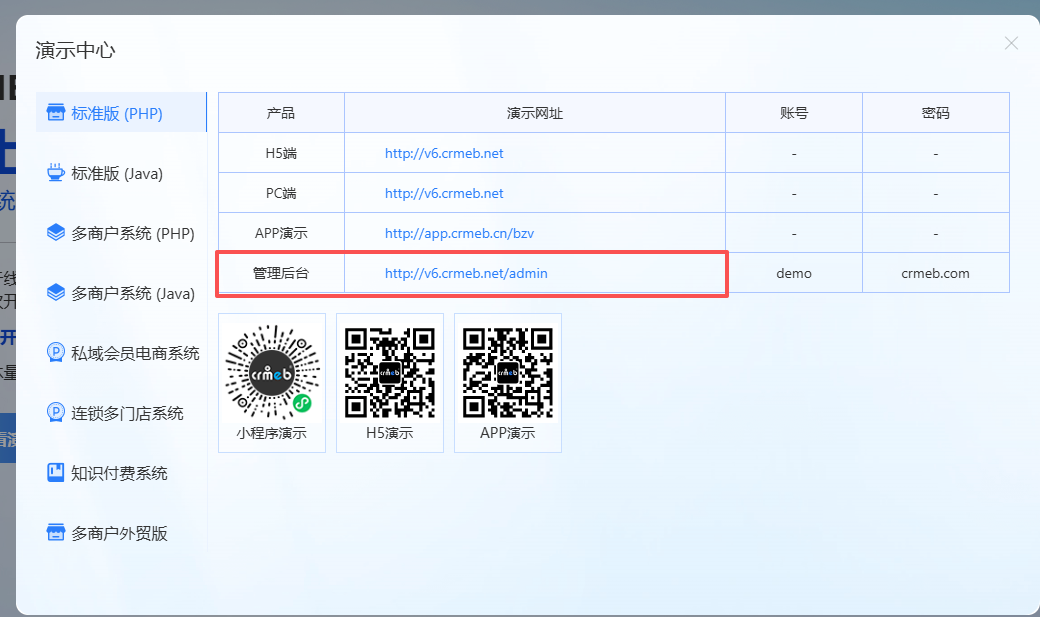Open http://app.crmeb.cn/bzv link
The height and width of the screenshot is (617, 1040).
459,234
